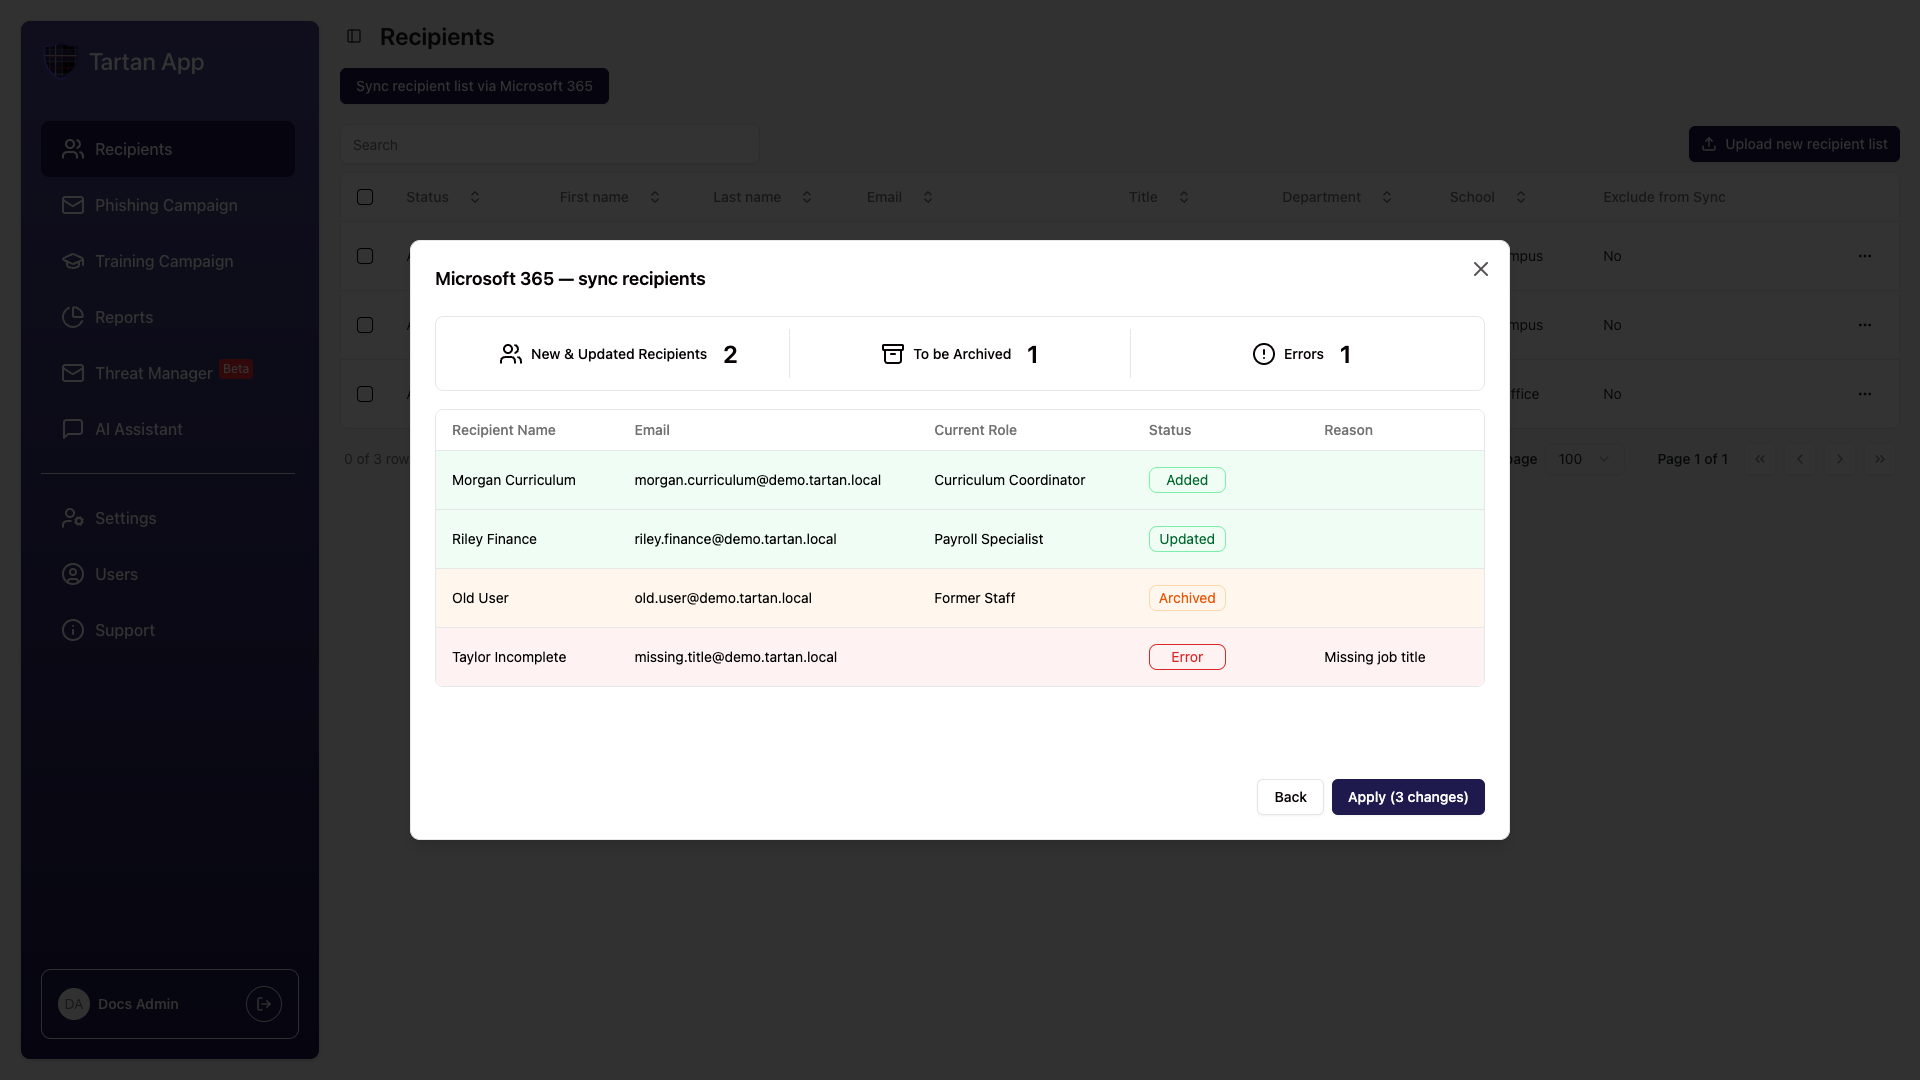Go to last page double-chevron
The height and width of the screenshot is (1080, 1920).
click(1880, 459)
